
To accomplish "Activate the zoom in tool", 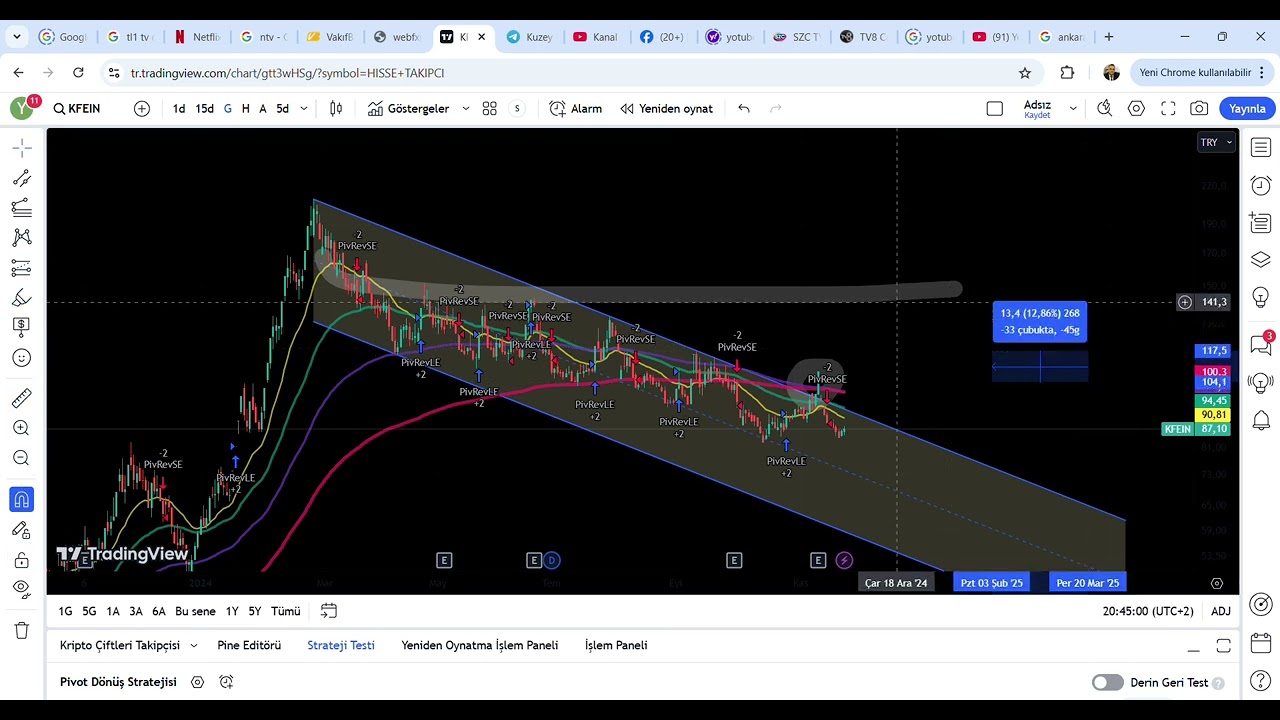I will click(x=22, y=428).
